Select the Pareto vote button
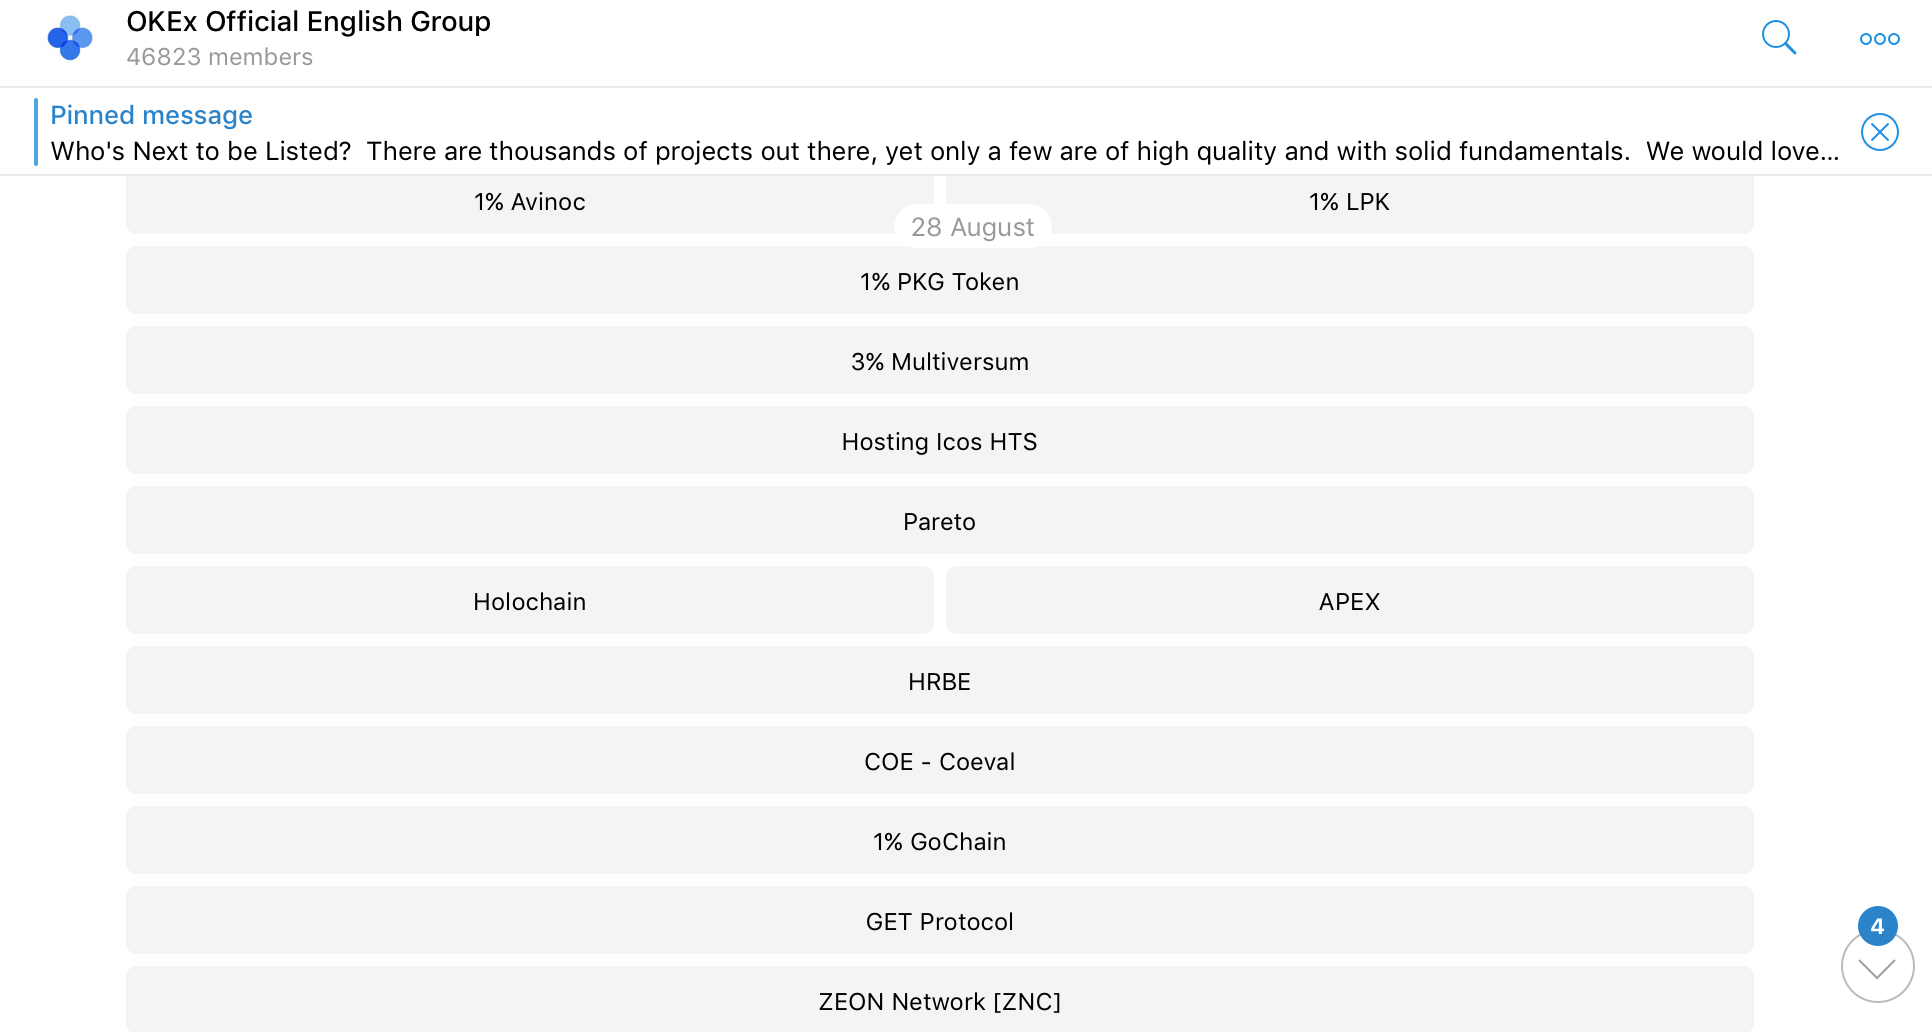The image size is (1932, 1032). 939,521
